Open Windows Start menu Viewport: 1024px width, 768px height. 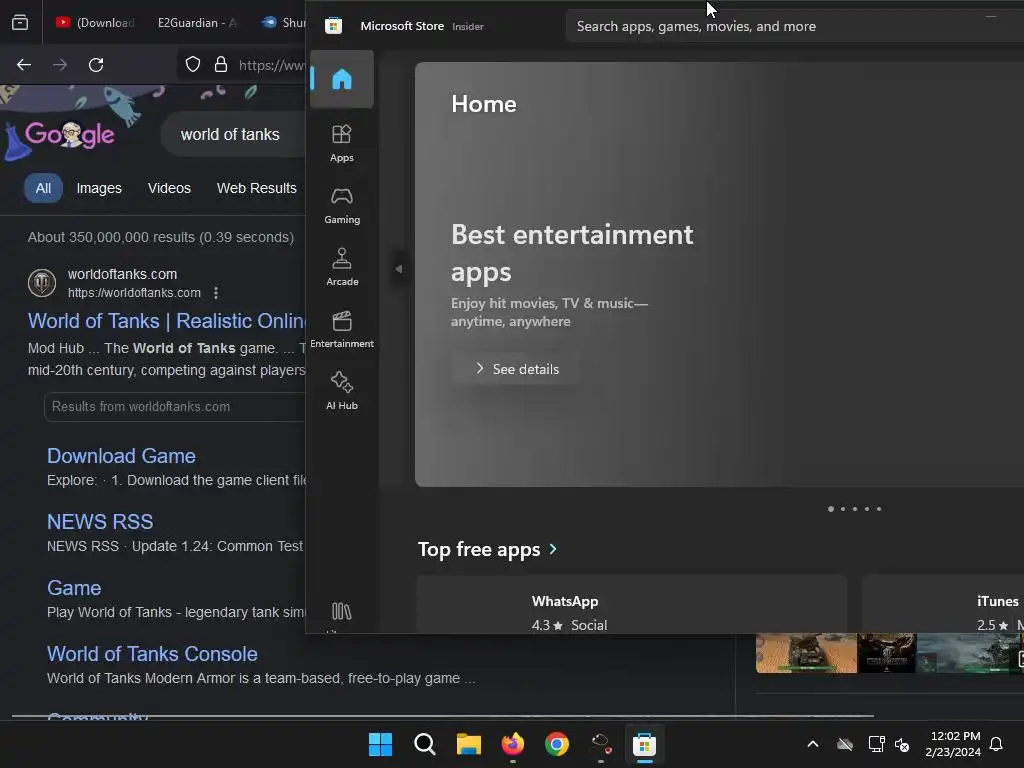(x=380, y=744)
